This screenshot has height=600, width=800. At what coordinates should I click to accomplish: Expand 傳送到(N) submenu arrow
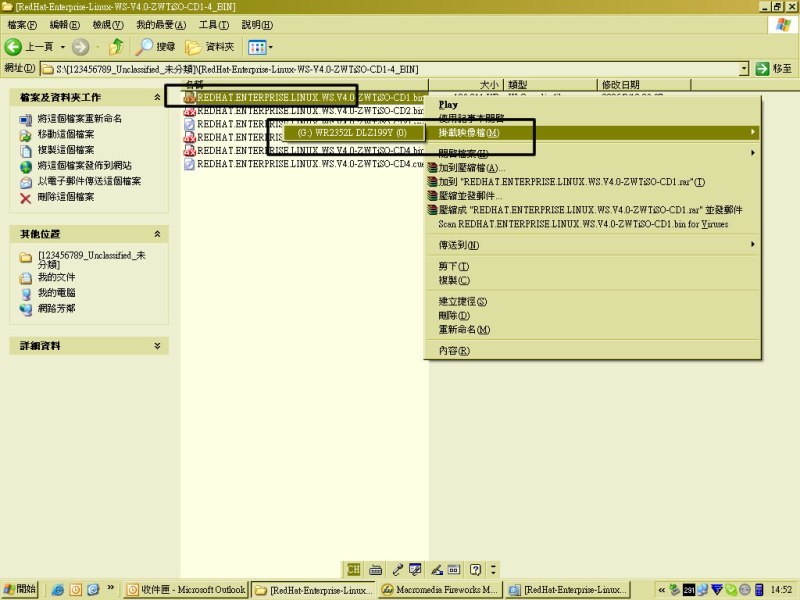[753, 244]
